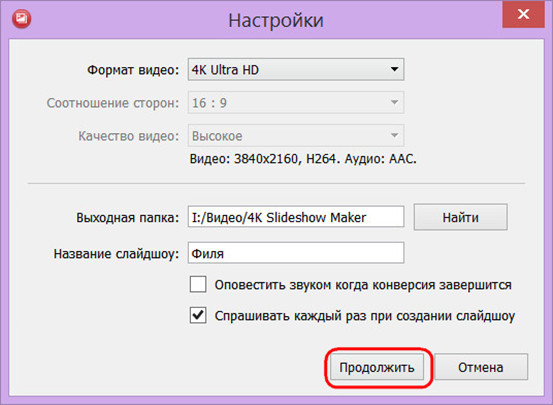Focus the Выходная папка path field
This screenshot has height=405, width=553.
coord(296,217)
